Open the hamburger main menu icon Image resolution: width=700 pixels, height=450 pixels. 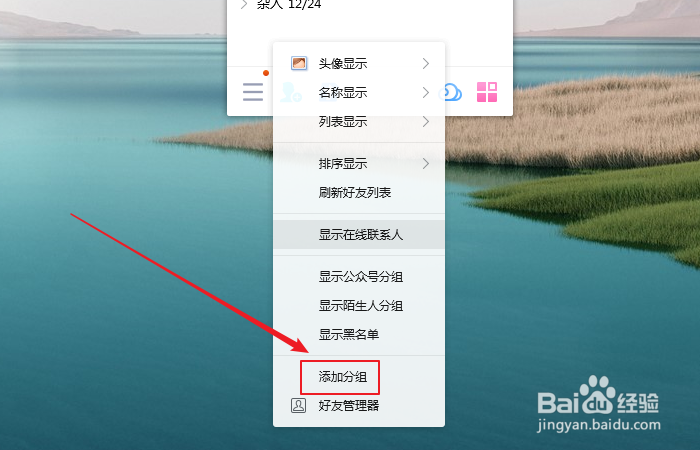253,92
